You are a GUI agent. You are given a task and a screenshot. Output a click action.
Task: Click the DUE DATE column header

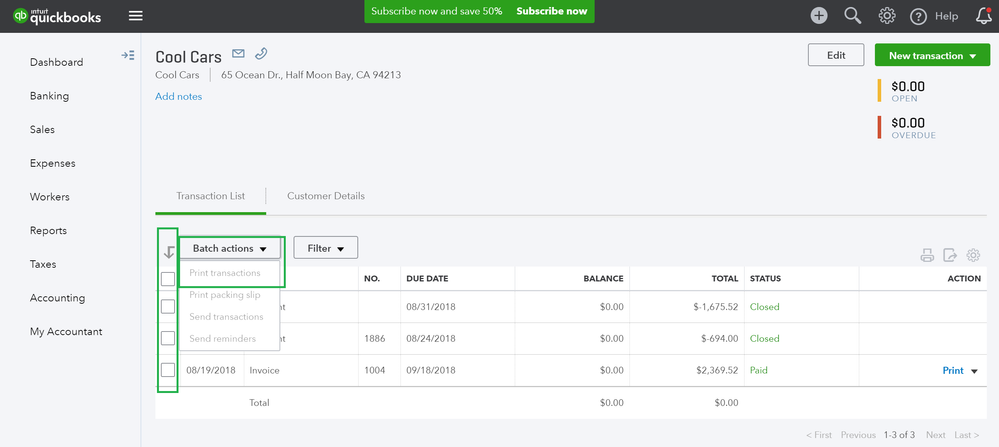tap(425, 279)
